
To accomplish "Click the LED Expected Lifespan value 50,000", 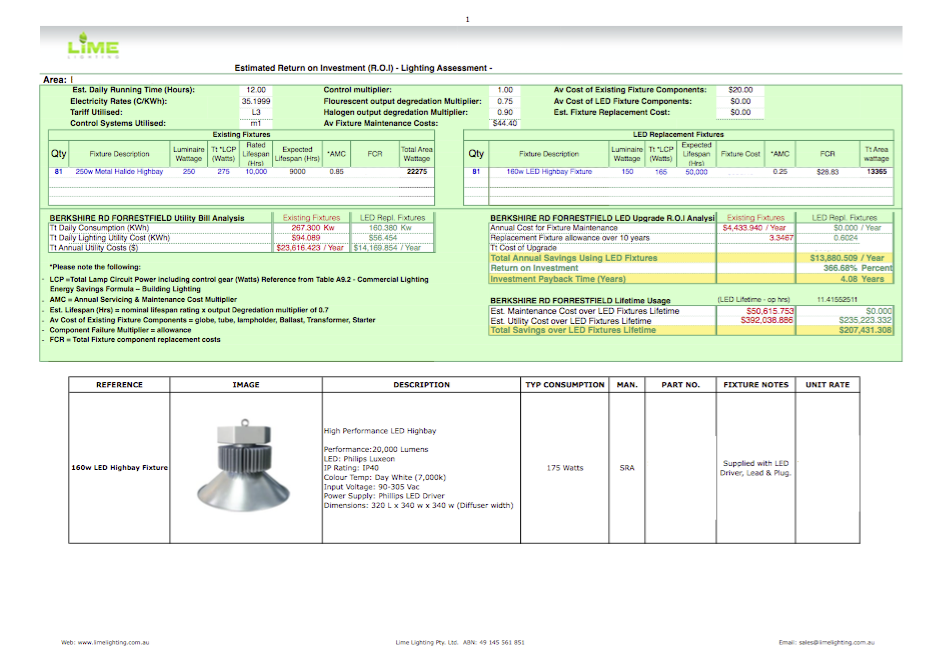I will pyautogui.click(x=696, y=172).
